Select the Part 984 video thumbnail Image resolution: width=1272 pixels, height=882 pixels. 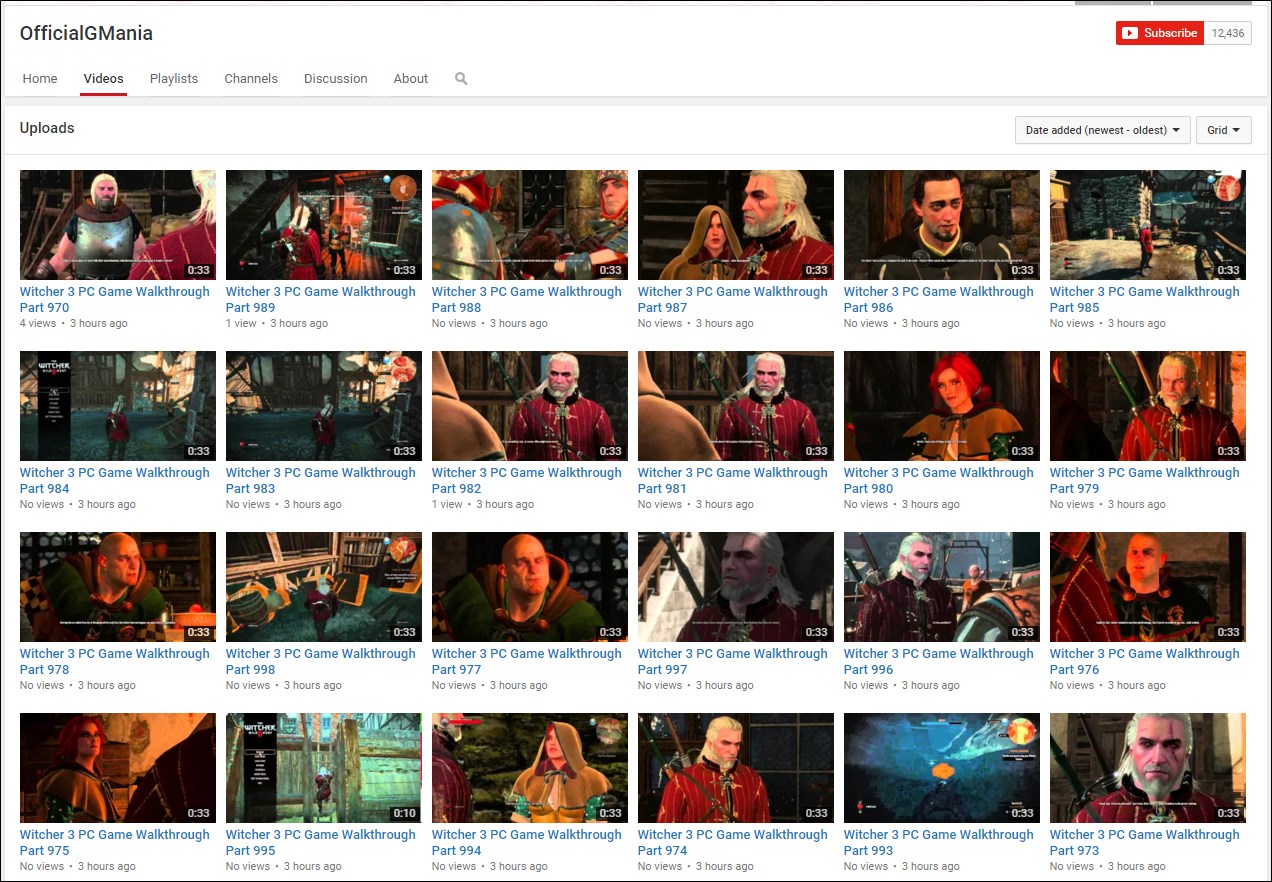point(118,406)
